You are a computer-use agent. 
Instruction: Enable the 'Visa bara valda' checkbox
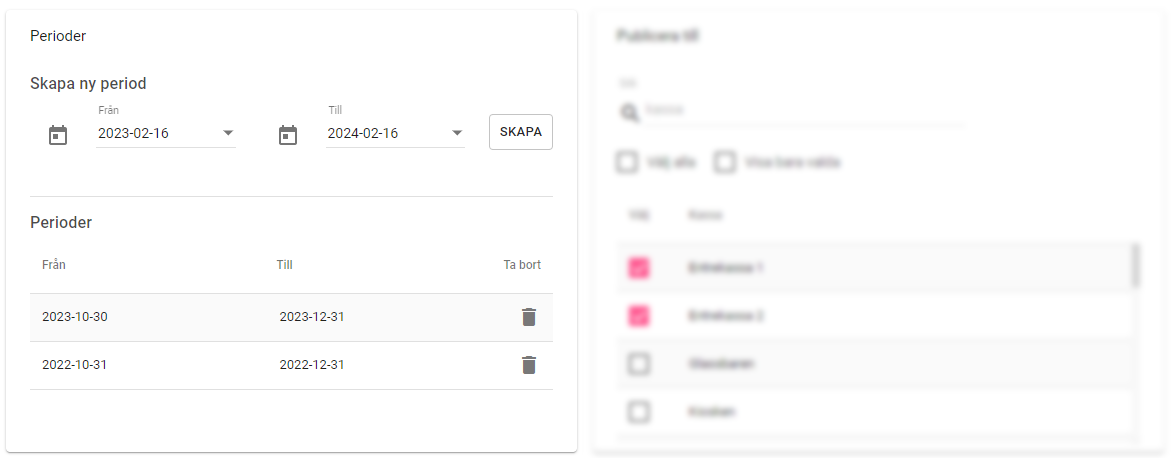tap(725, 162)
